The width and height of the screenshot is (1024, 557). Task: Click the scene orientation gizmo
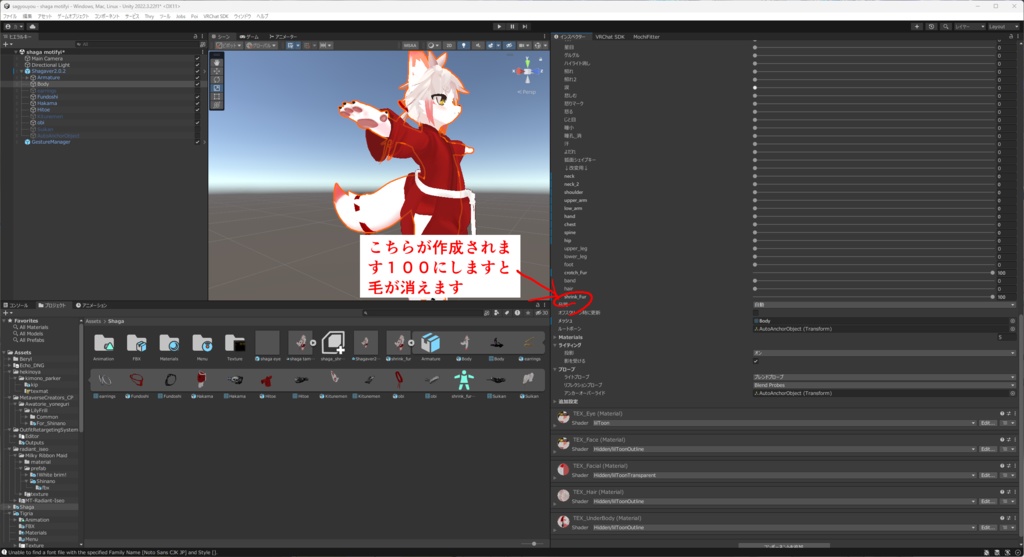coord(527,71)
